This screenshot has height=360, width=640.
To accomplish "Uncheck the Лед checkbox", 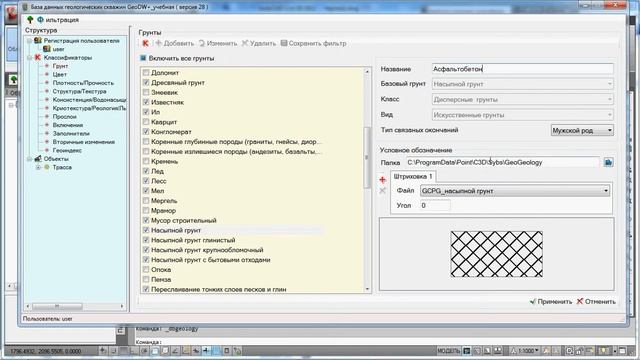I will point(146,171).
